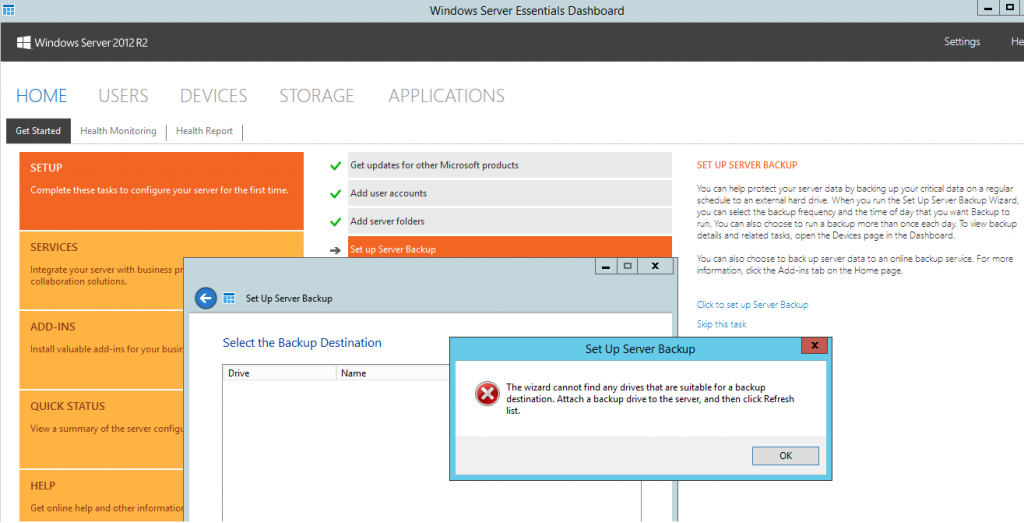1024x523 pixels.
Task: Follow 'Click to set up Server Backup' link
Action: [752, 305]
